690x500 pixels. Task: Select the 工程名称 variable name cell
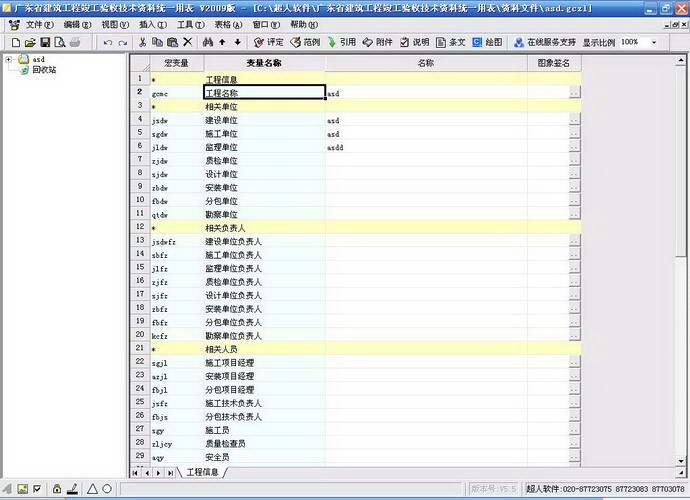point(264,92)
